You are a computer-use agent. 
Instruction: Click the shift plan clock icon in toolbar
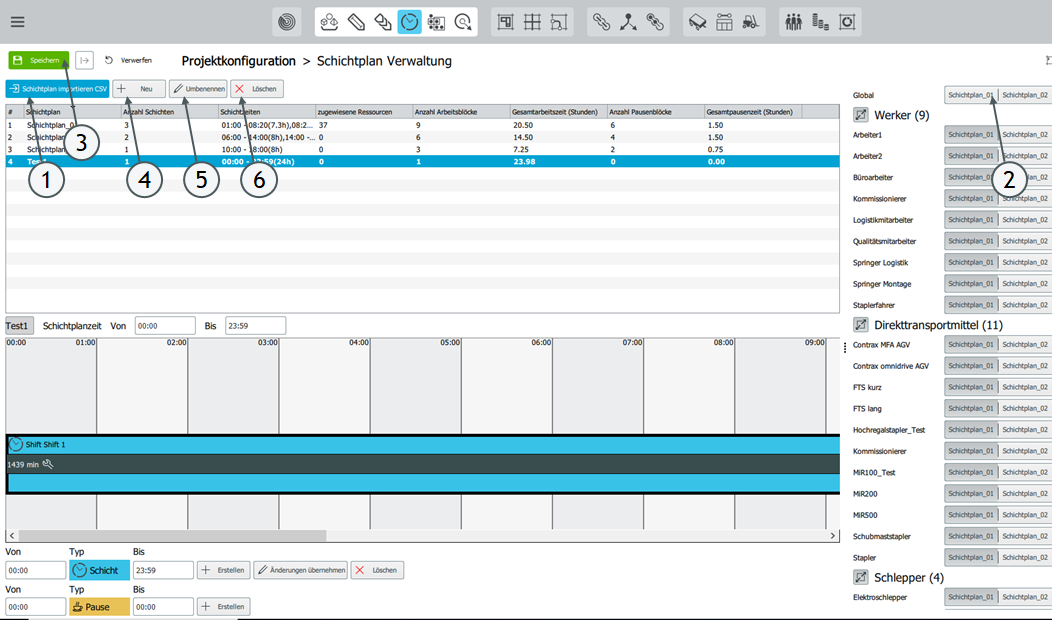point(409,21)
